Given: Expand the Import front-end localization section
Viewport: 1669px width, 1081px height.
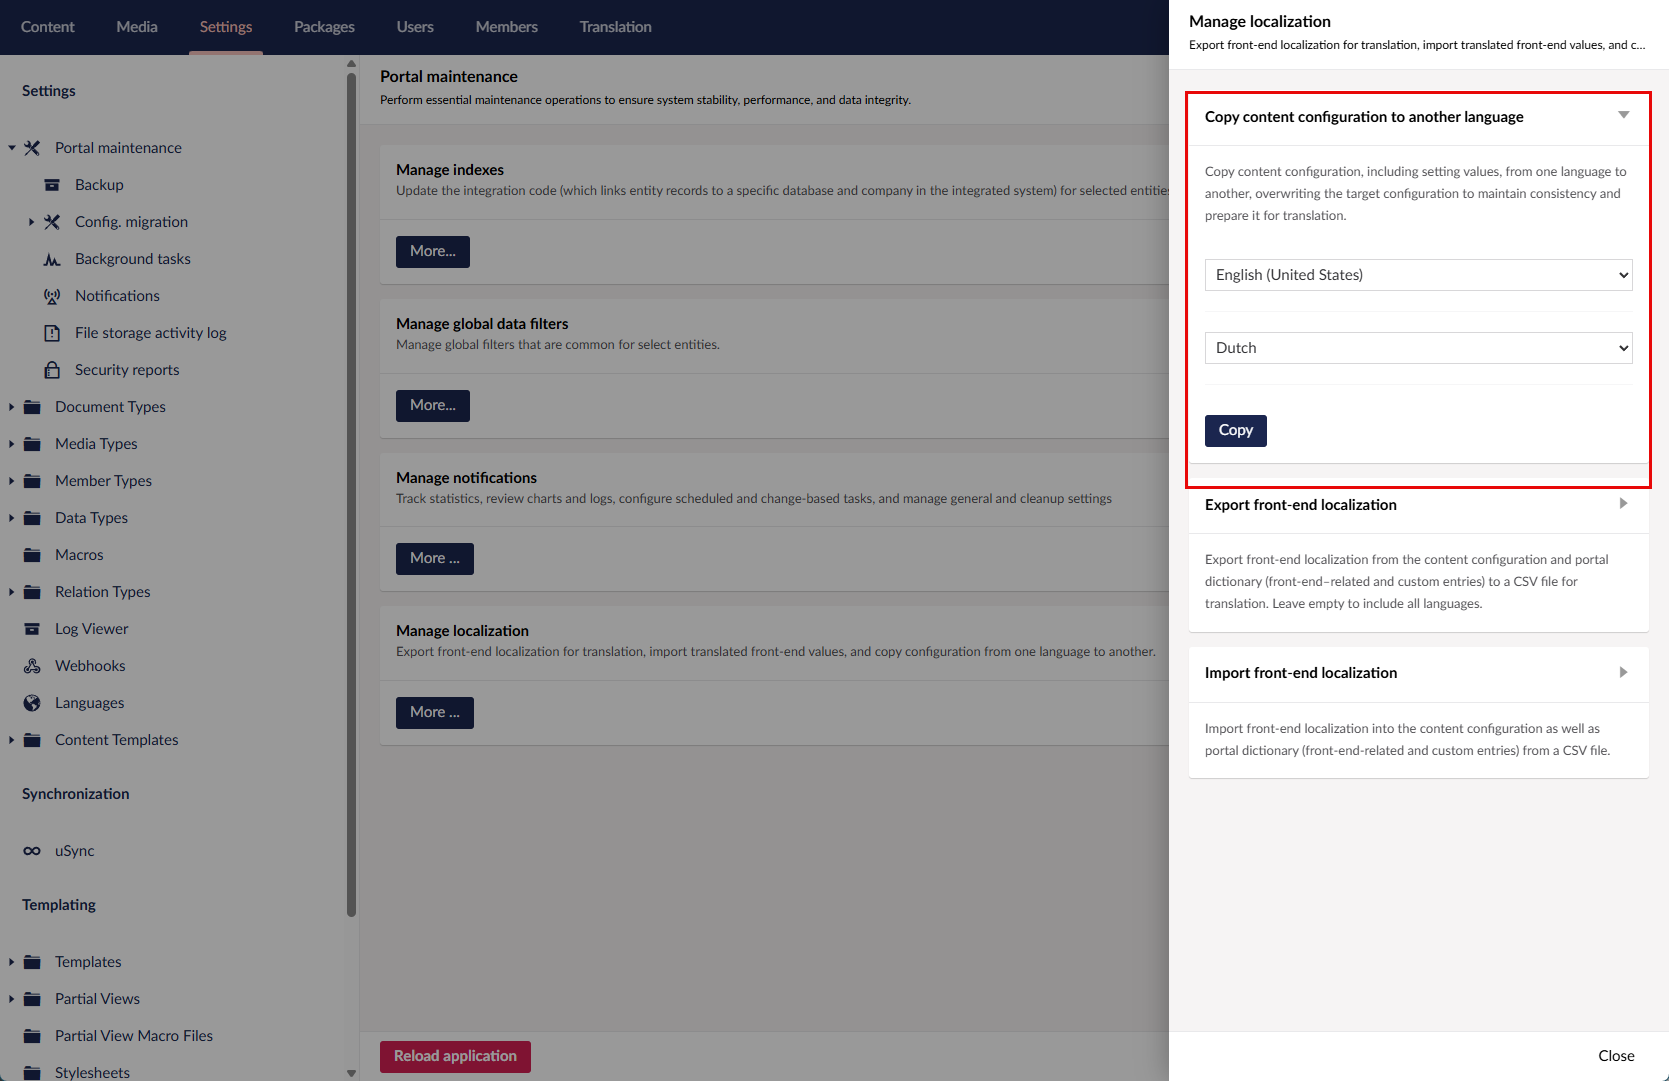Looking at the screenshot, I should click(x=1623, y=672).
